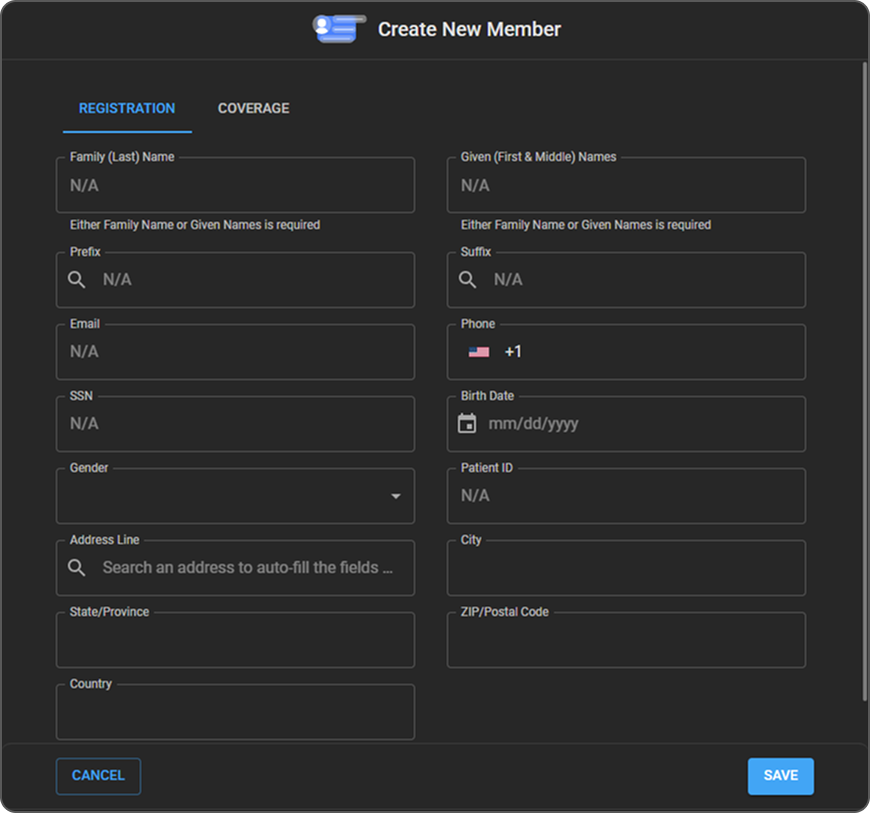Focus the State/Province input field
This screenshot has height=813, width=870.
[235, 640]
